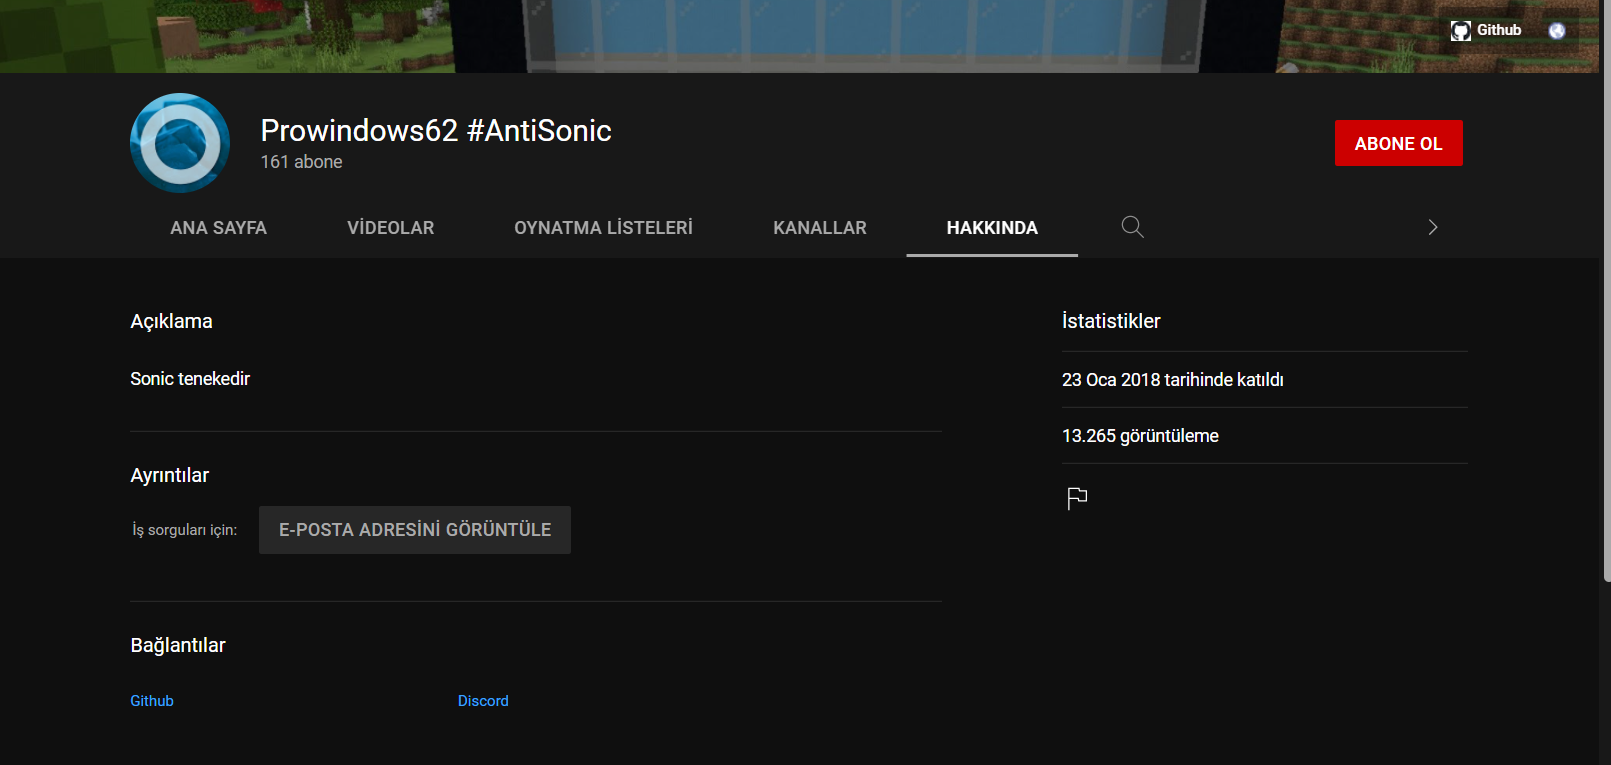Click the ABONE OL subscribe button
This screenshot has height=765, width=1611.
pyautogui.click(x=1398, y=143)
